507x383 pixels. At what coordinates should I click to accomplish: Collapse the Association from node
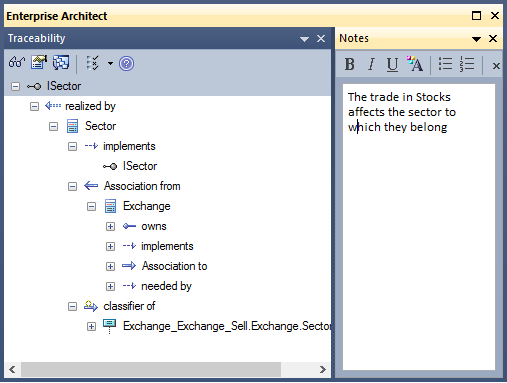pos(72,187)
